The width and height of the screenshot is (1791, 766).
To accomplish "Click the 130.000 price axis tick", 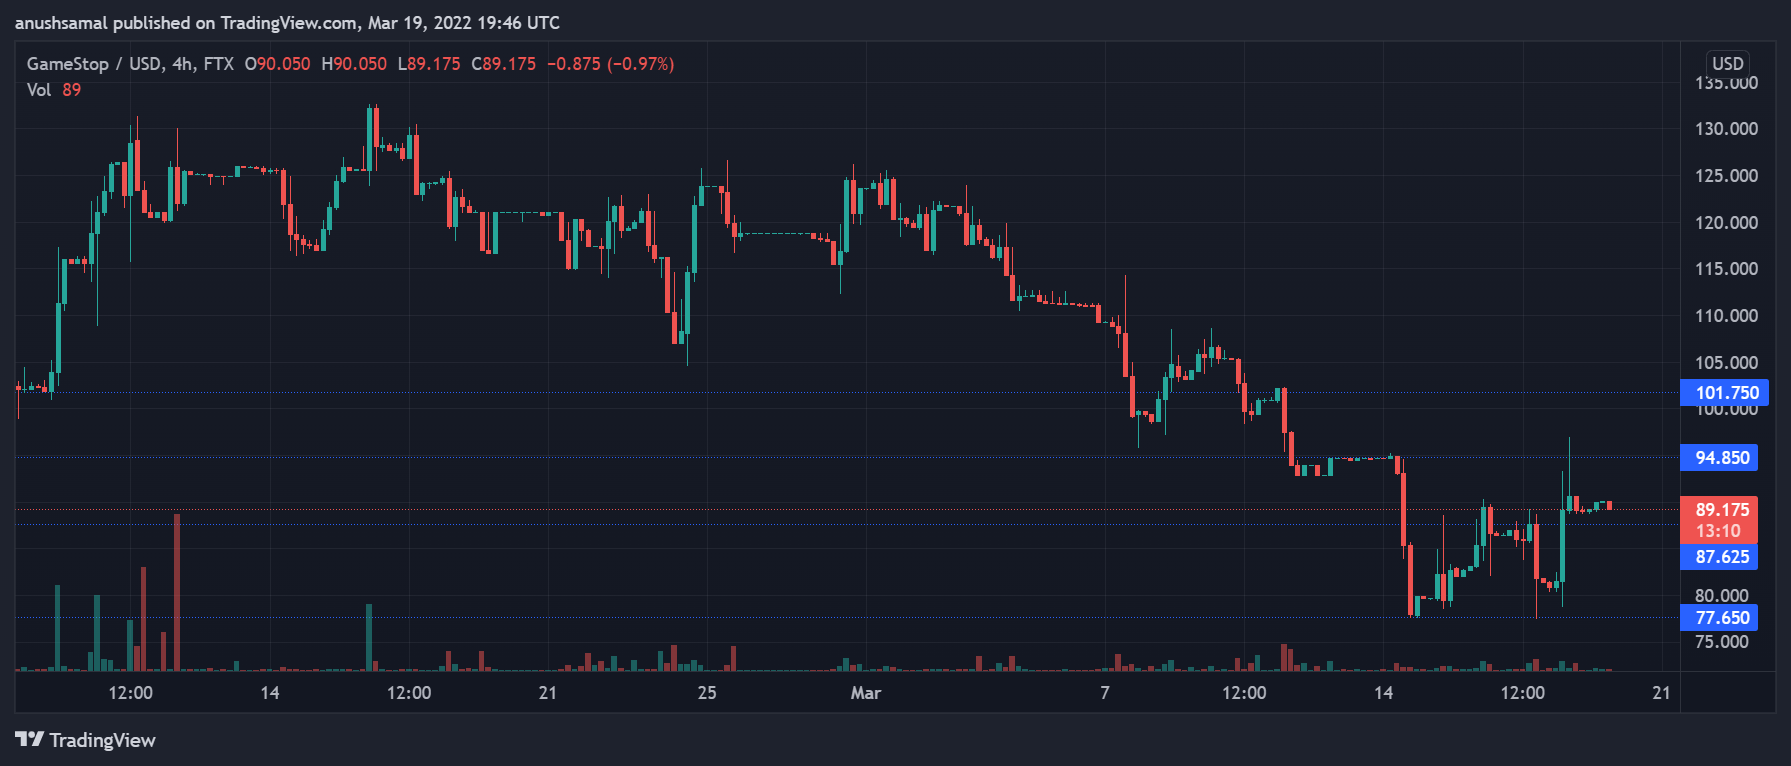I will [1725, 129].
